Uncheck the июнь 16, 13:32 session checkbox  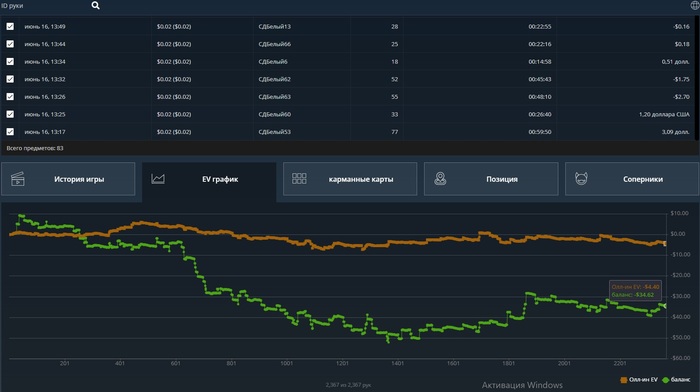(10, 79)
